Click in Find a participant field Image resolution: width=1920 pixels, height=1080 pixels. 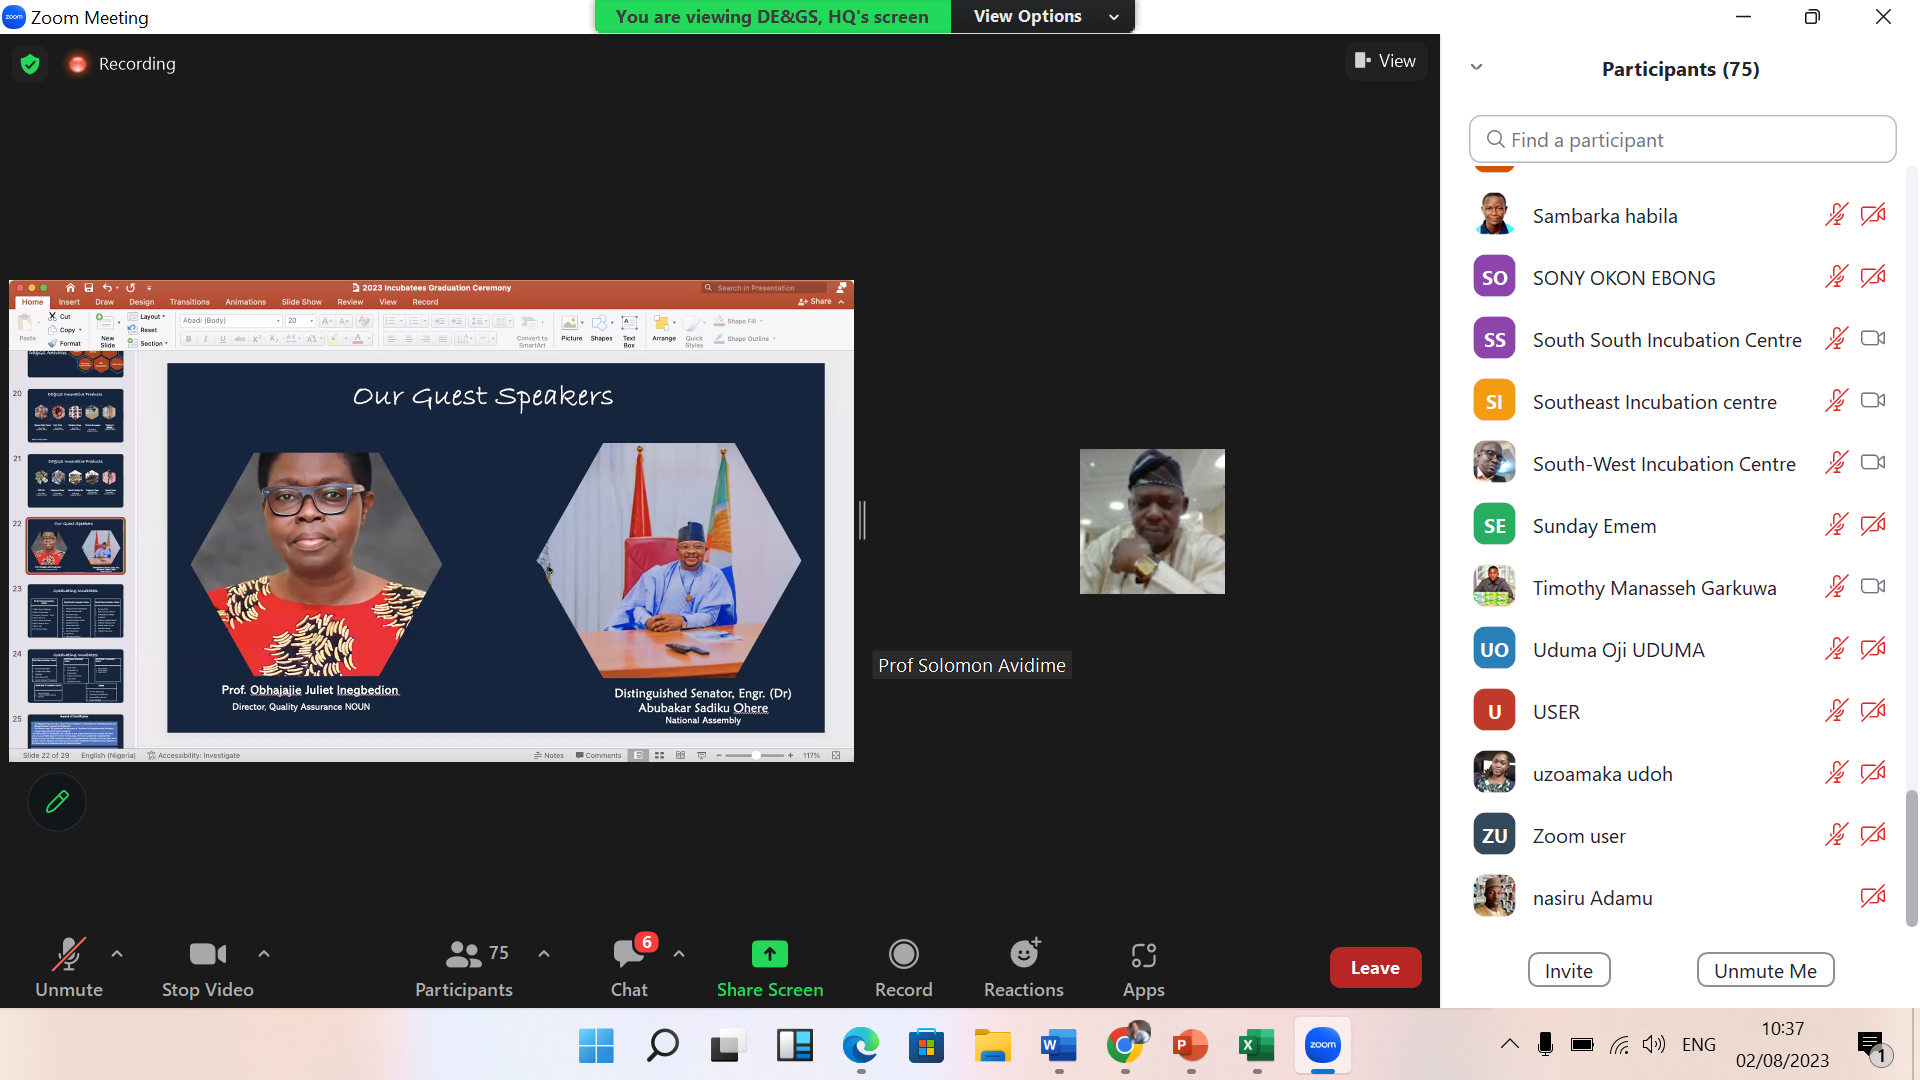click(x=1682, y=140)
